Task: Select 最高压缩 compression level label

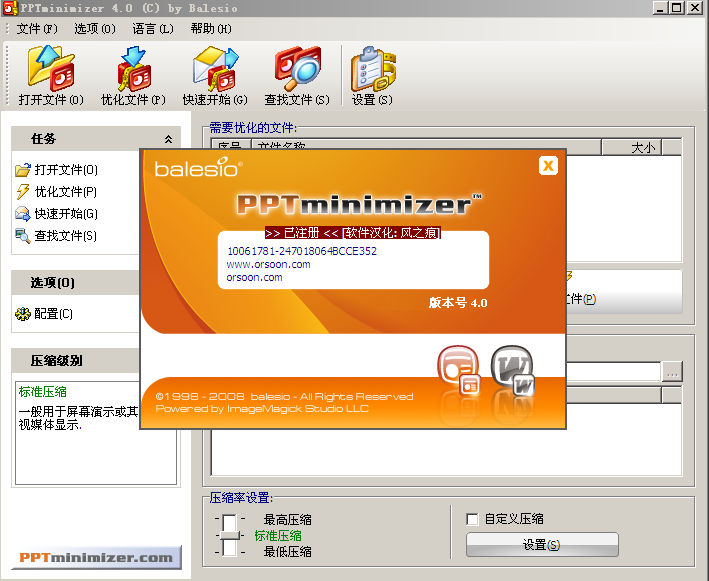Action: click(288, 520)
